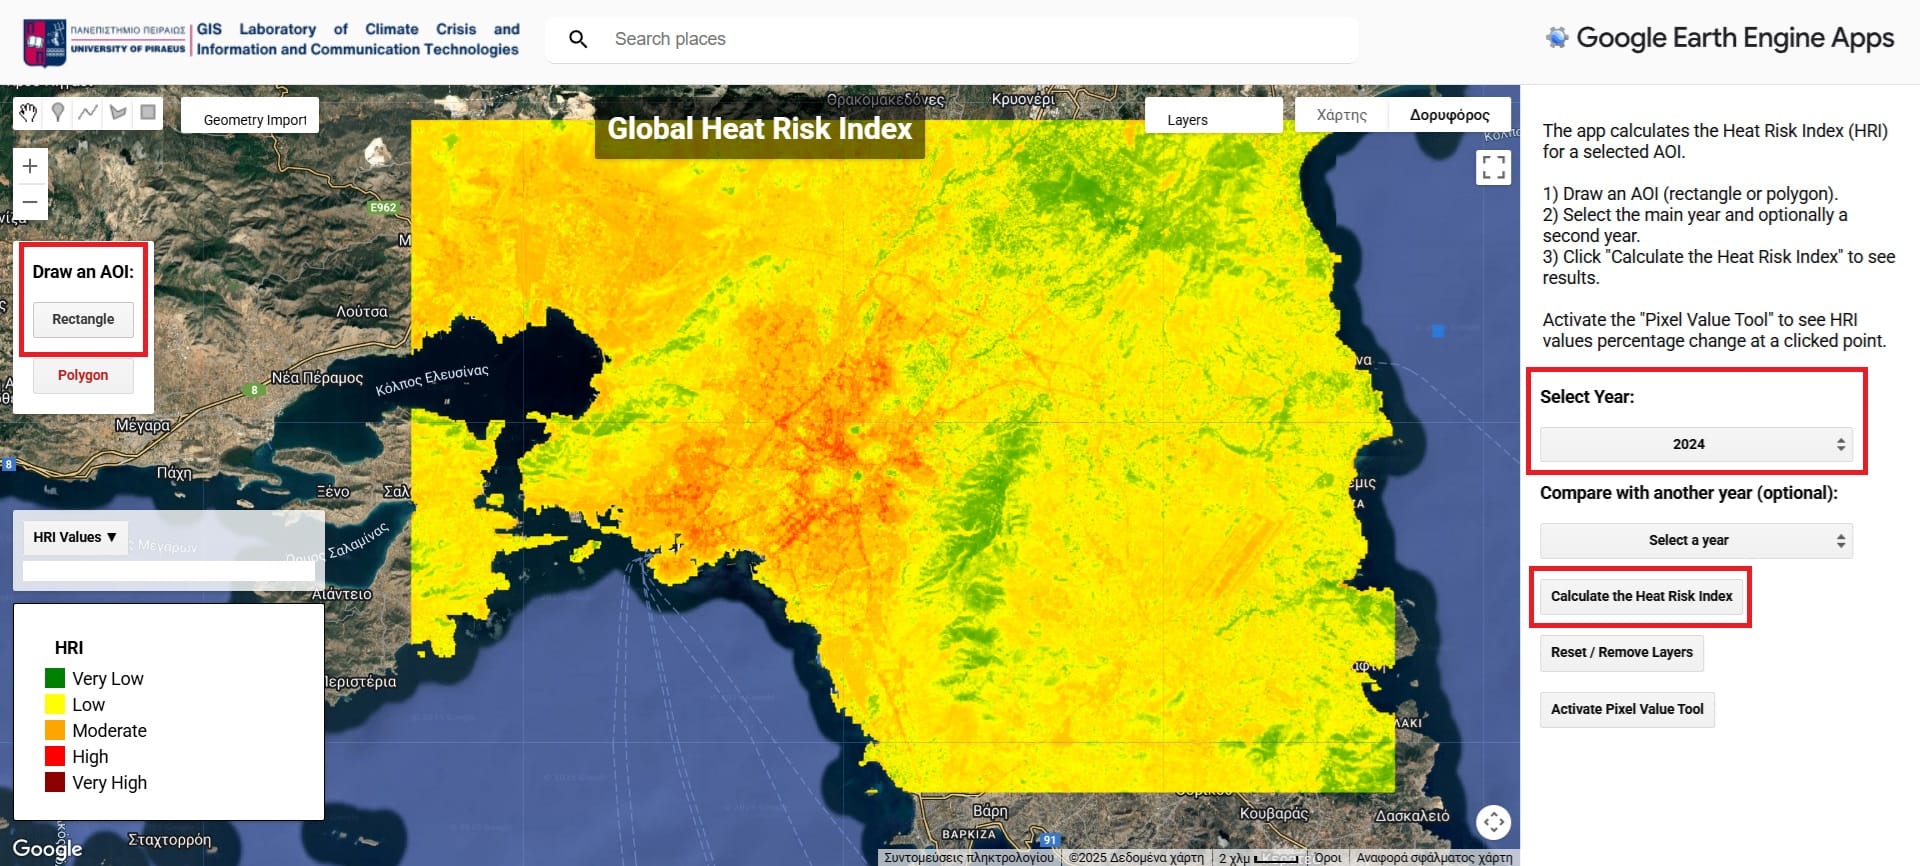Choose the draw line tool
The image size is (1920, 866).
(88, 113)
